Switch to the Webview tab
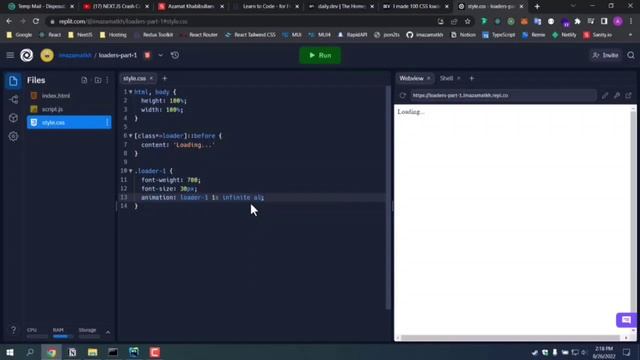640x360 pixels. coord(411,78)
